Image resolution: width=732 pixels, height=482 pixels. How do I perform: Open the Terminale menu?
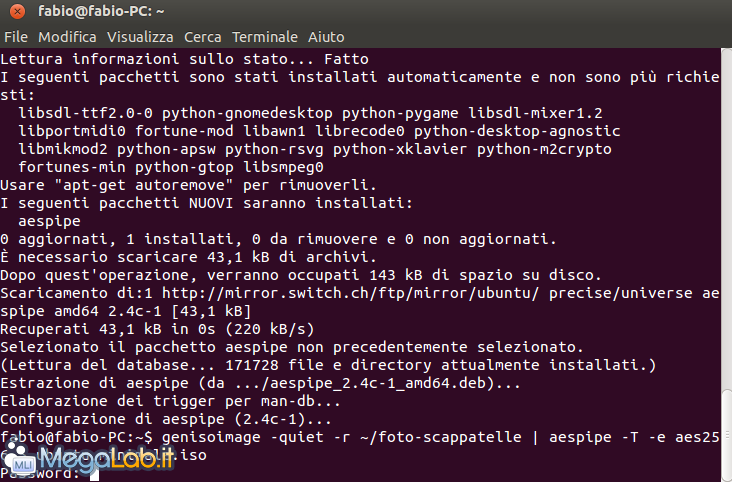click(x=265, y=37)
